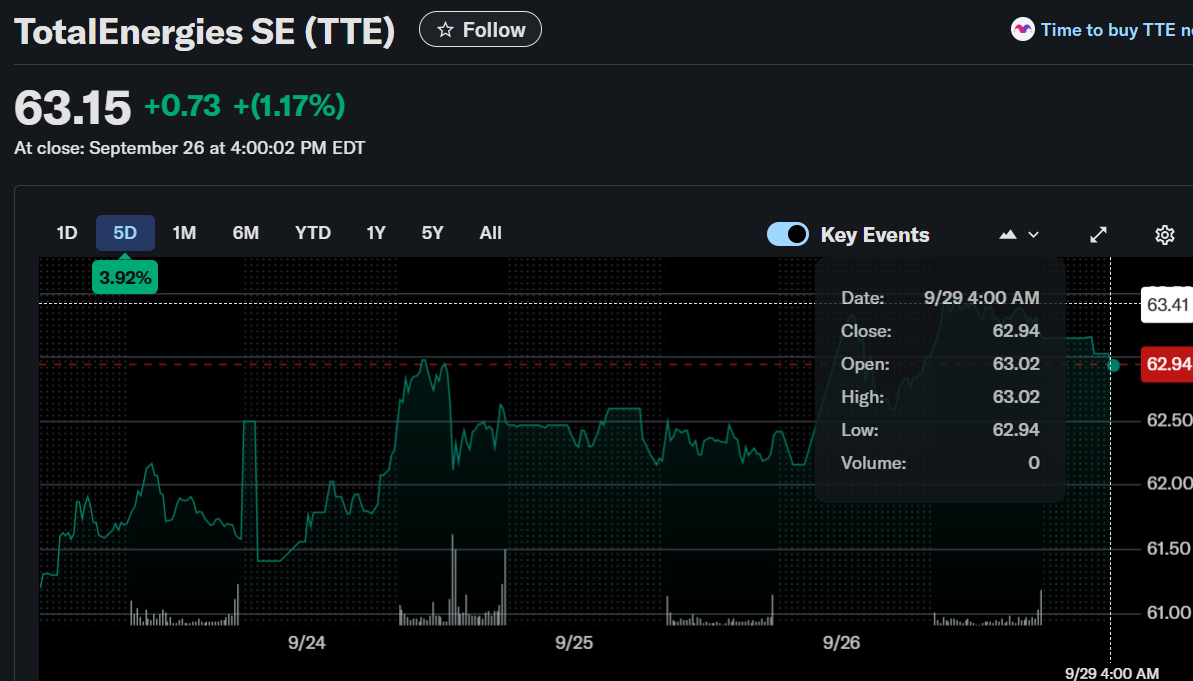Click the 62.00 price axis label
The height and width of the screenshot is (681, 1193).
tap(1169, 484)
